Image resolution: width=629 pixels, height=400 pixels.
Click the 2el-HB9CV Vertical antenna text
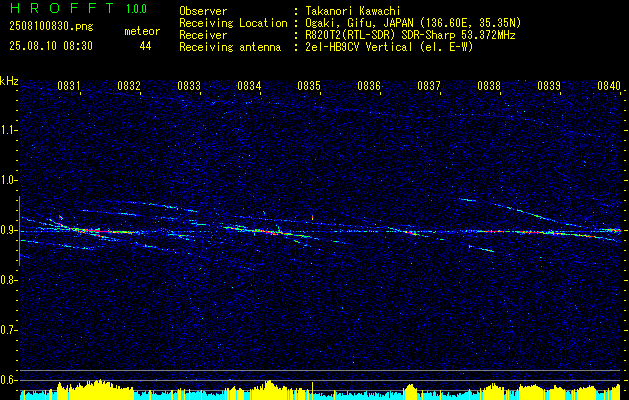coord(389,47)
